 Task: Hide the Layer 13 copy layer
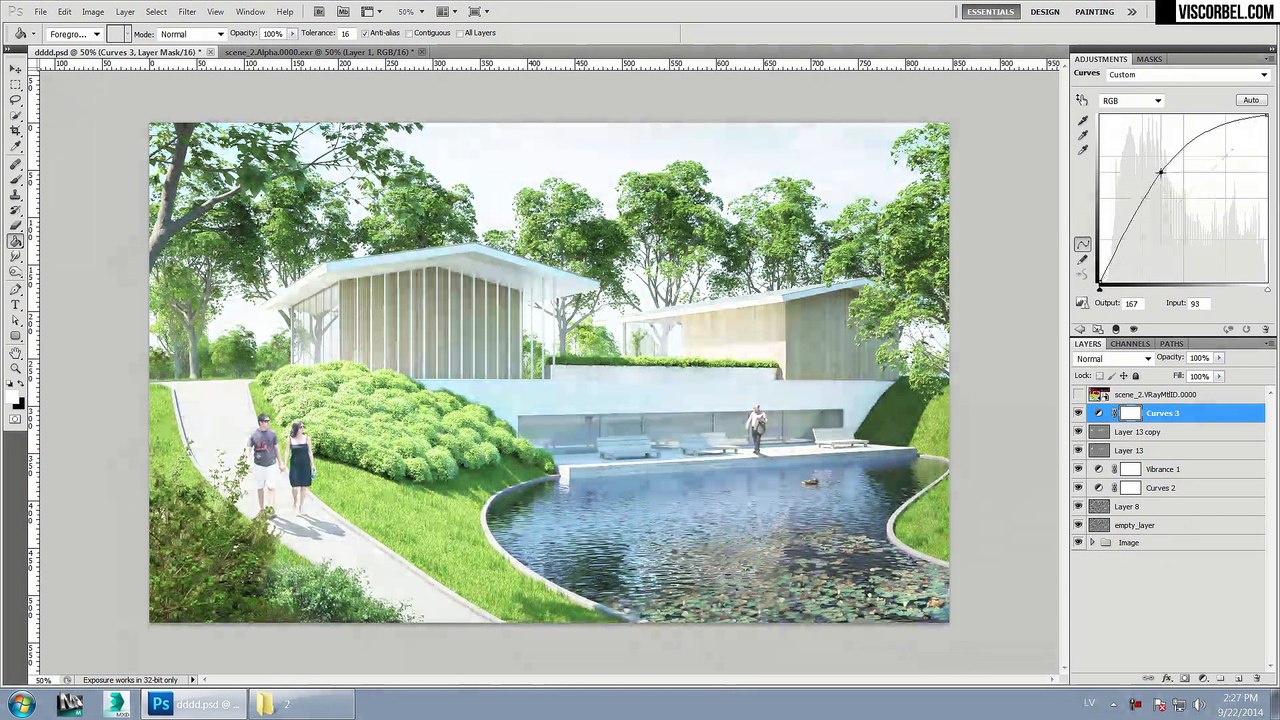click(x=1078, y=432)
